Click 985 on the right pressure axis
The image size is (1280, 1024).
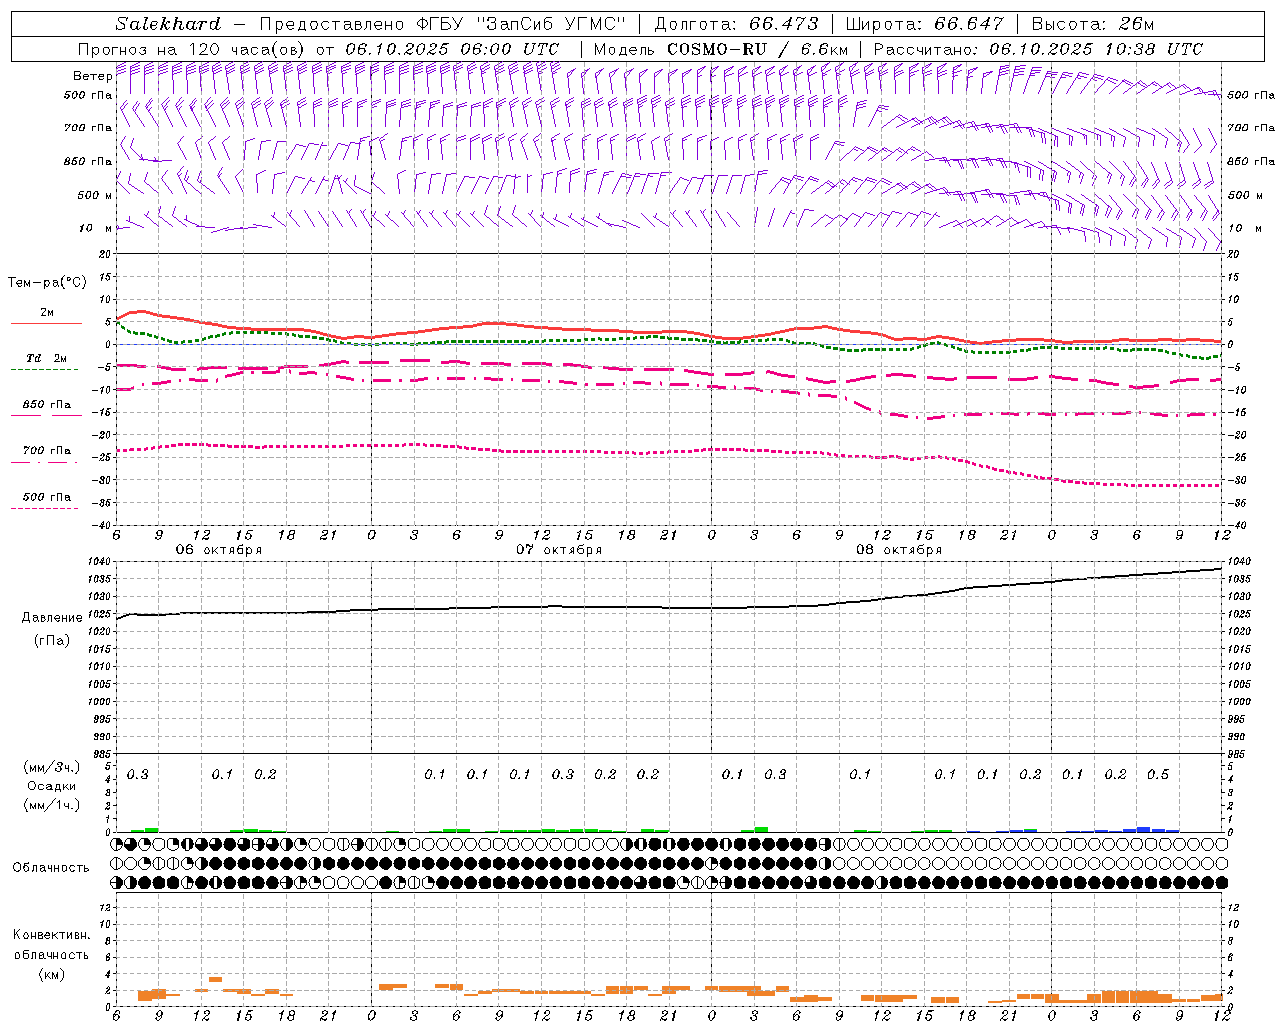point(1238,754)
